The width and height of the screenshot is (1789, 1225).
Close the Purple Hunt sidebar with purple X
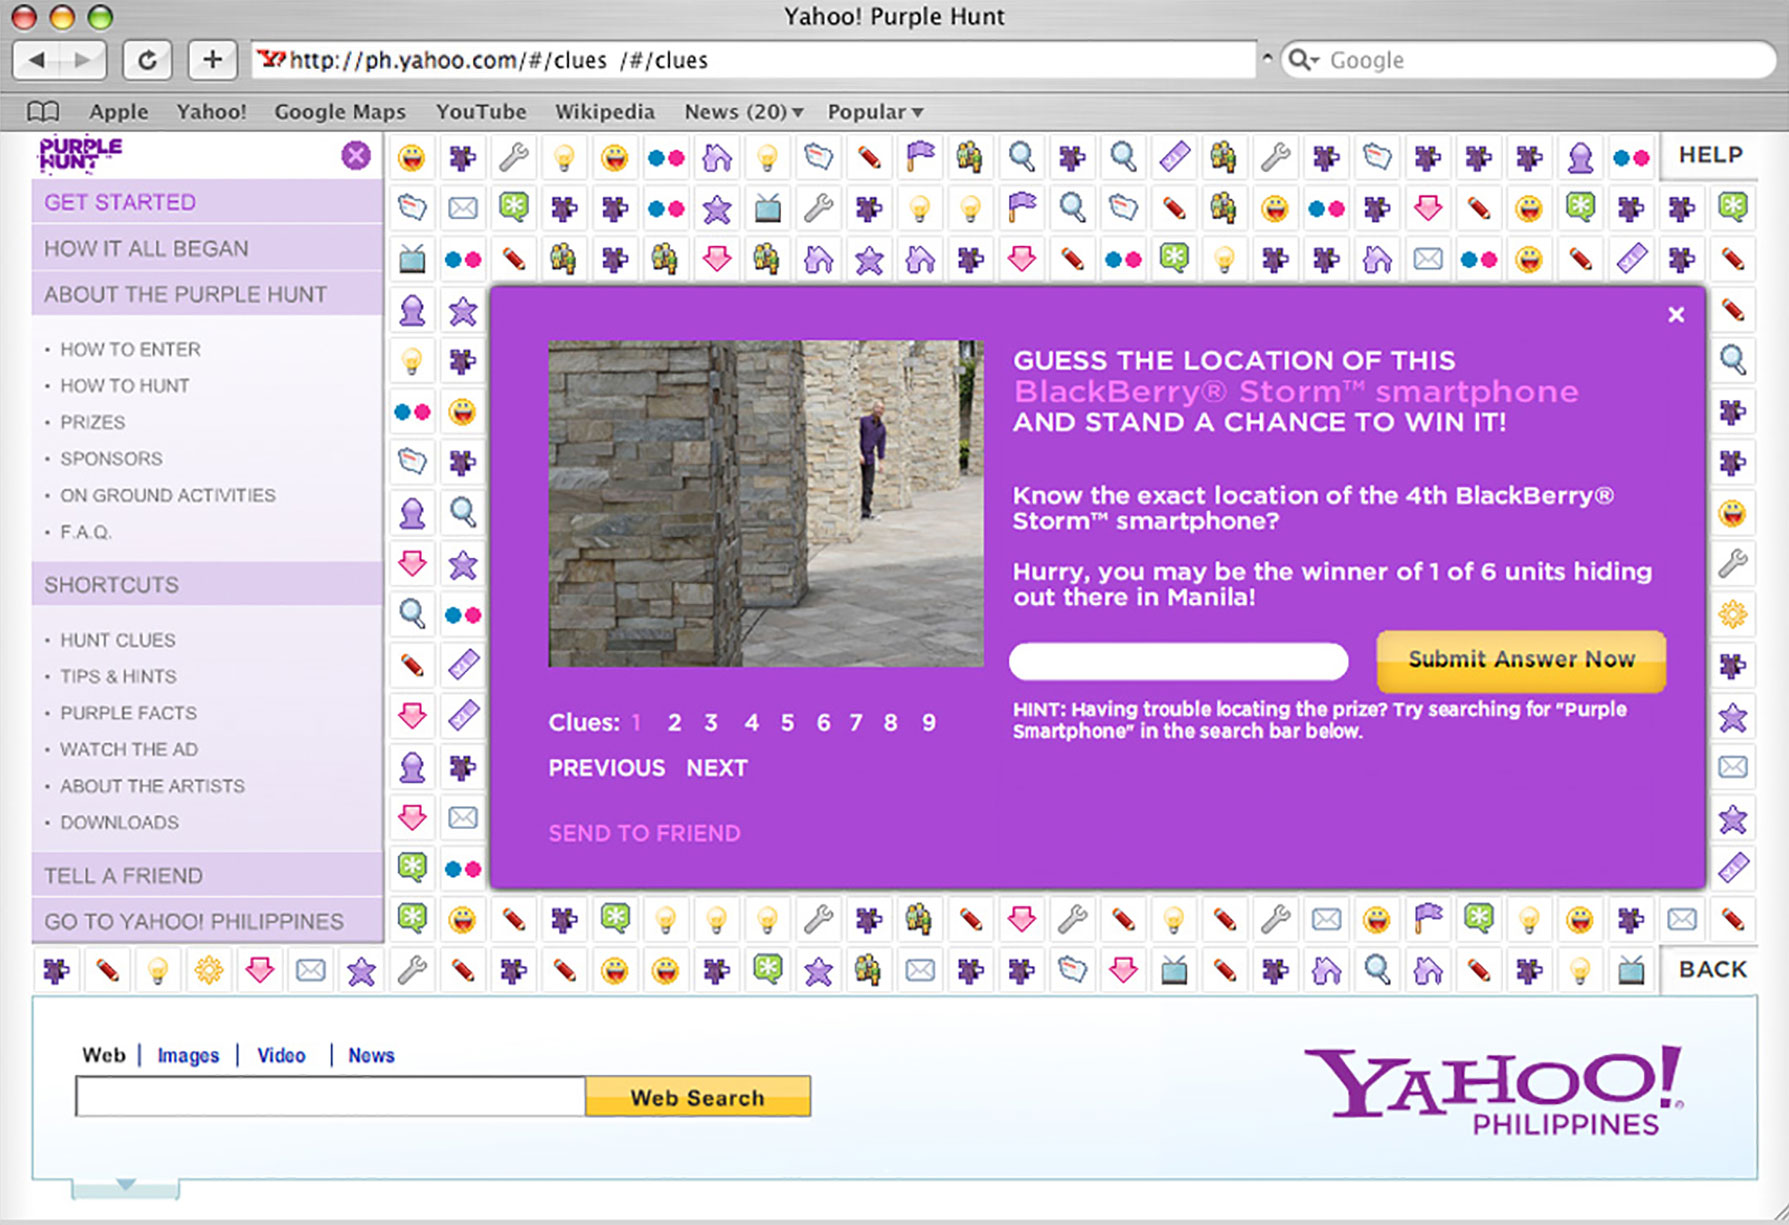pyautogui.click(x=356, y=155)
